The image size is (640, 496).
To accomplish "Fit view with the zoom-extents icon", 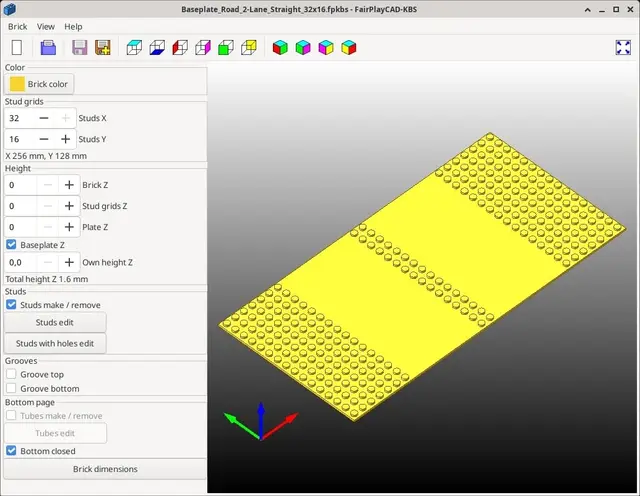I will tap(623, 47).
